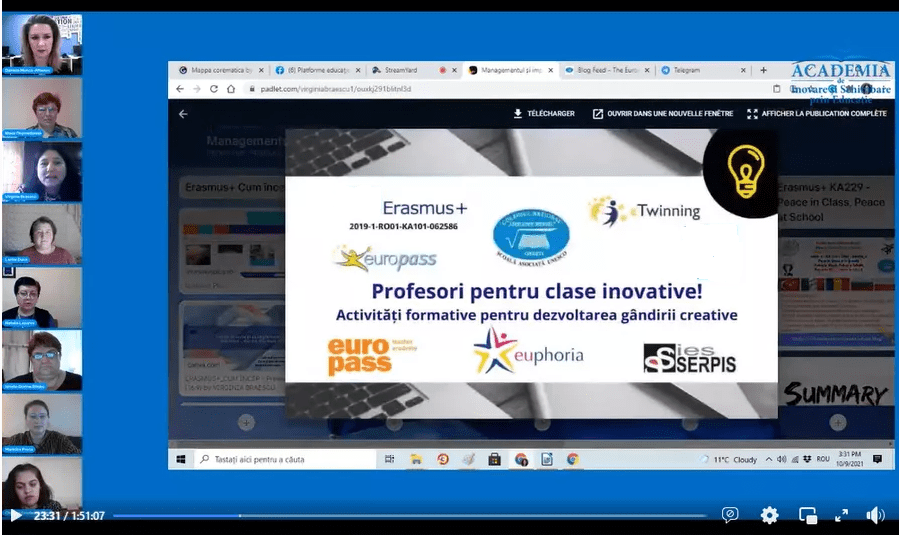Seek on the video progress bar
900x535 pixels.
click(x=400, y=516)
